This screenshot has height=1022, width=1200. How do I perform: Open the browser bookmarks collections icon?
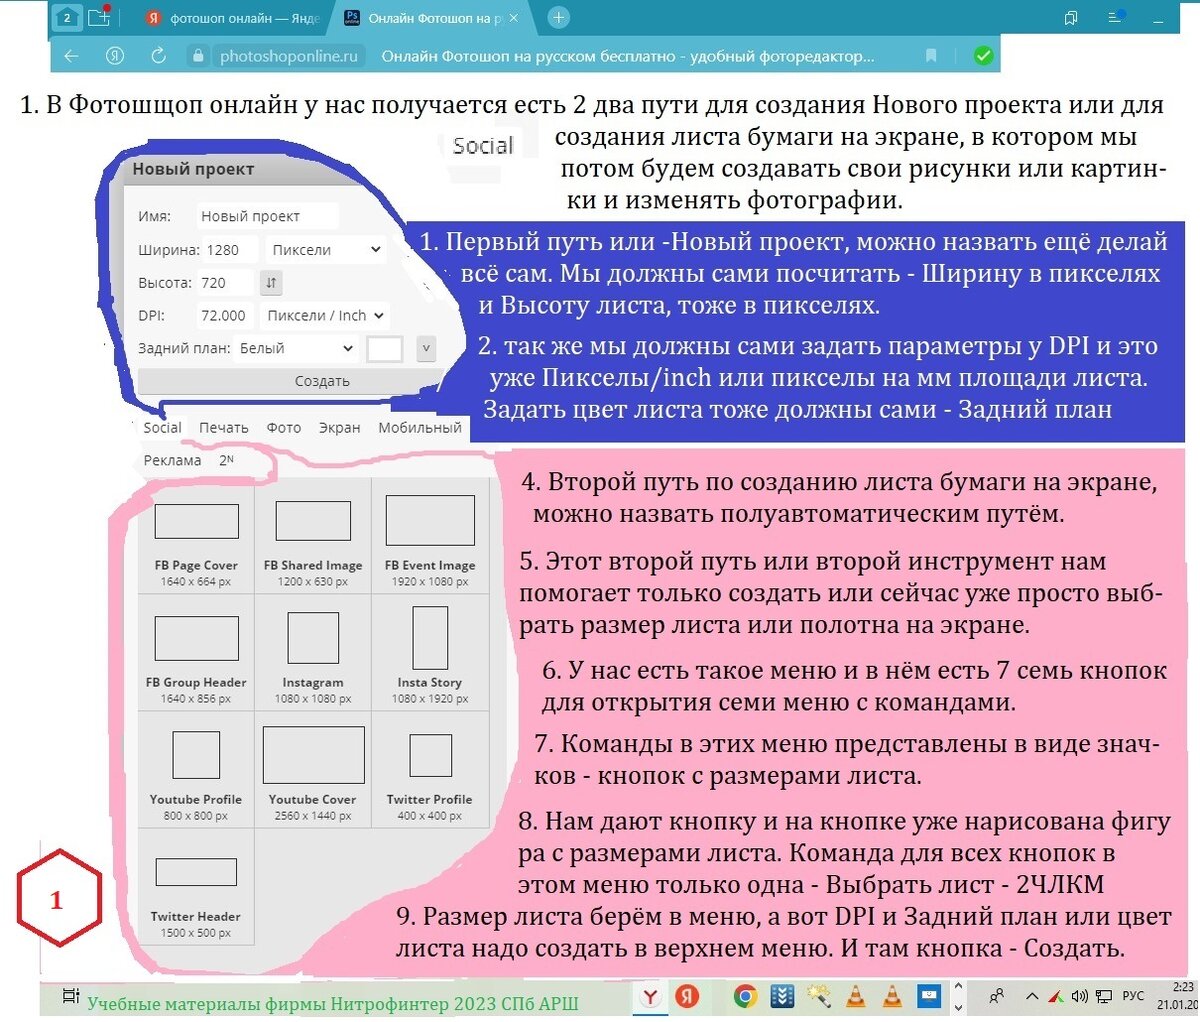1071,17
